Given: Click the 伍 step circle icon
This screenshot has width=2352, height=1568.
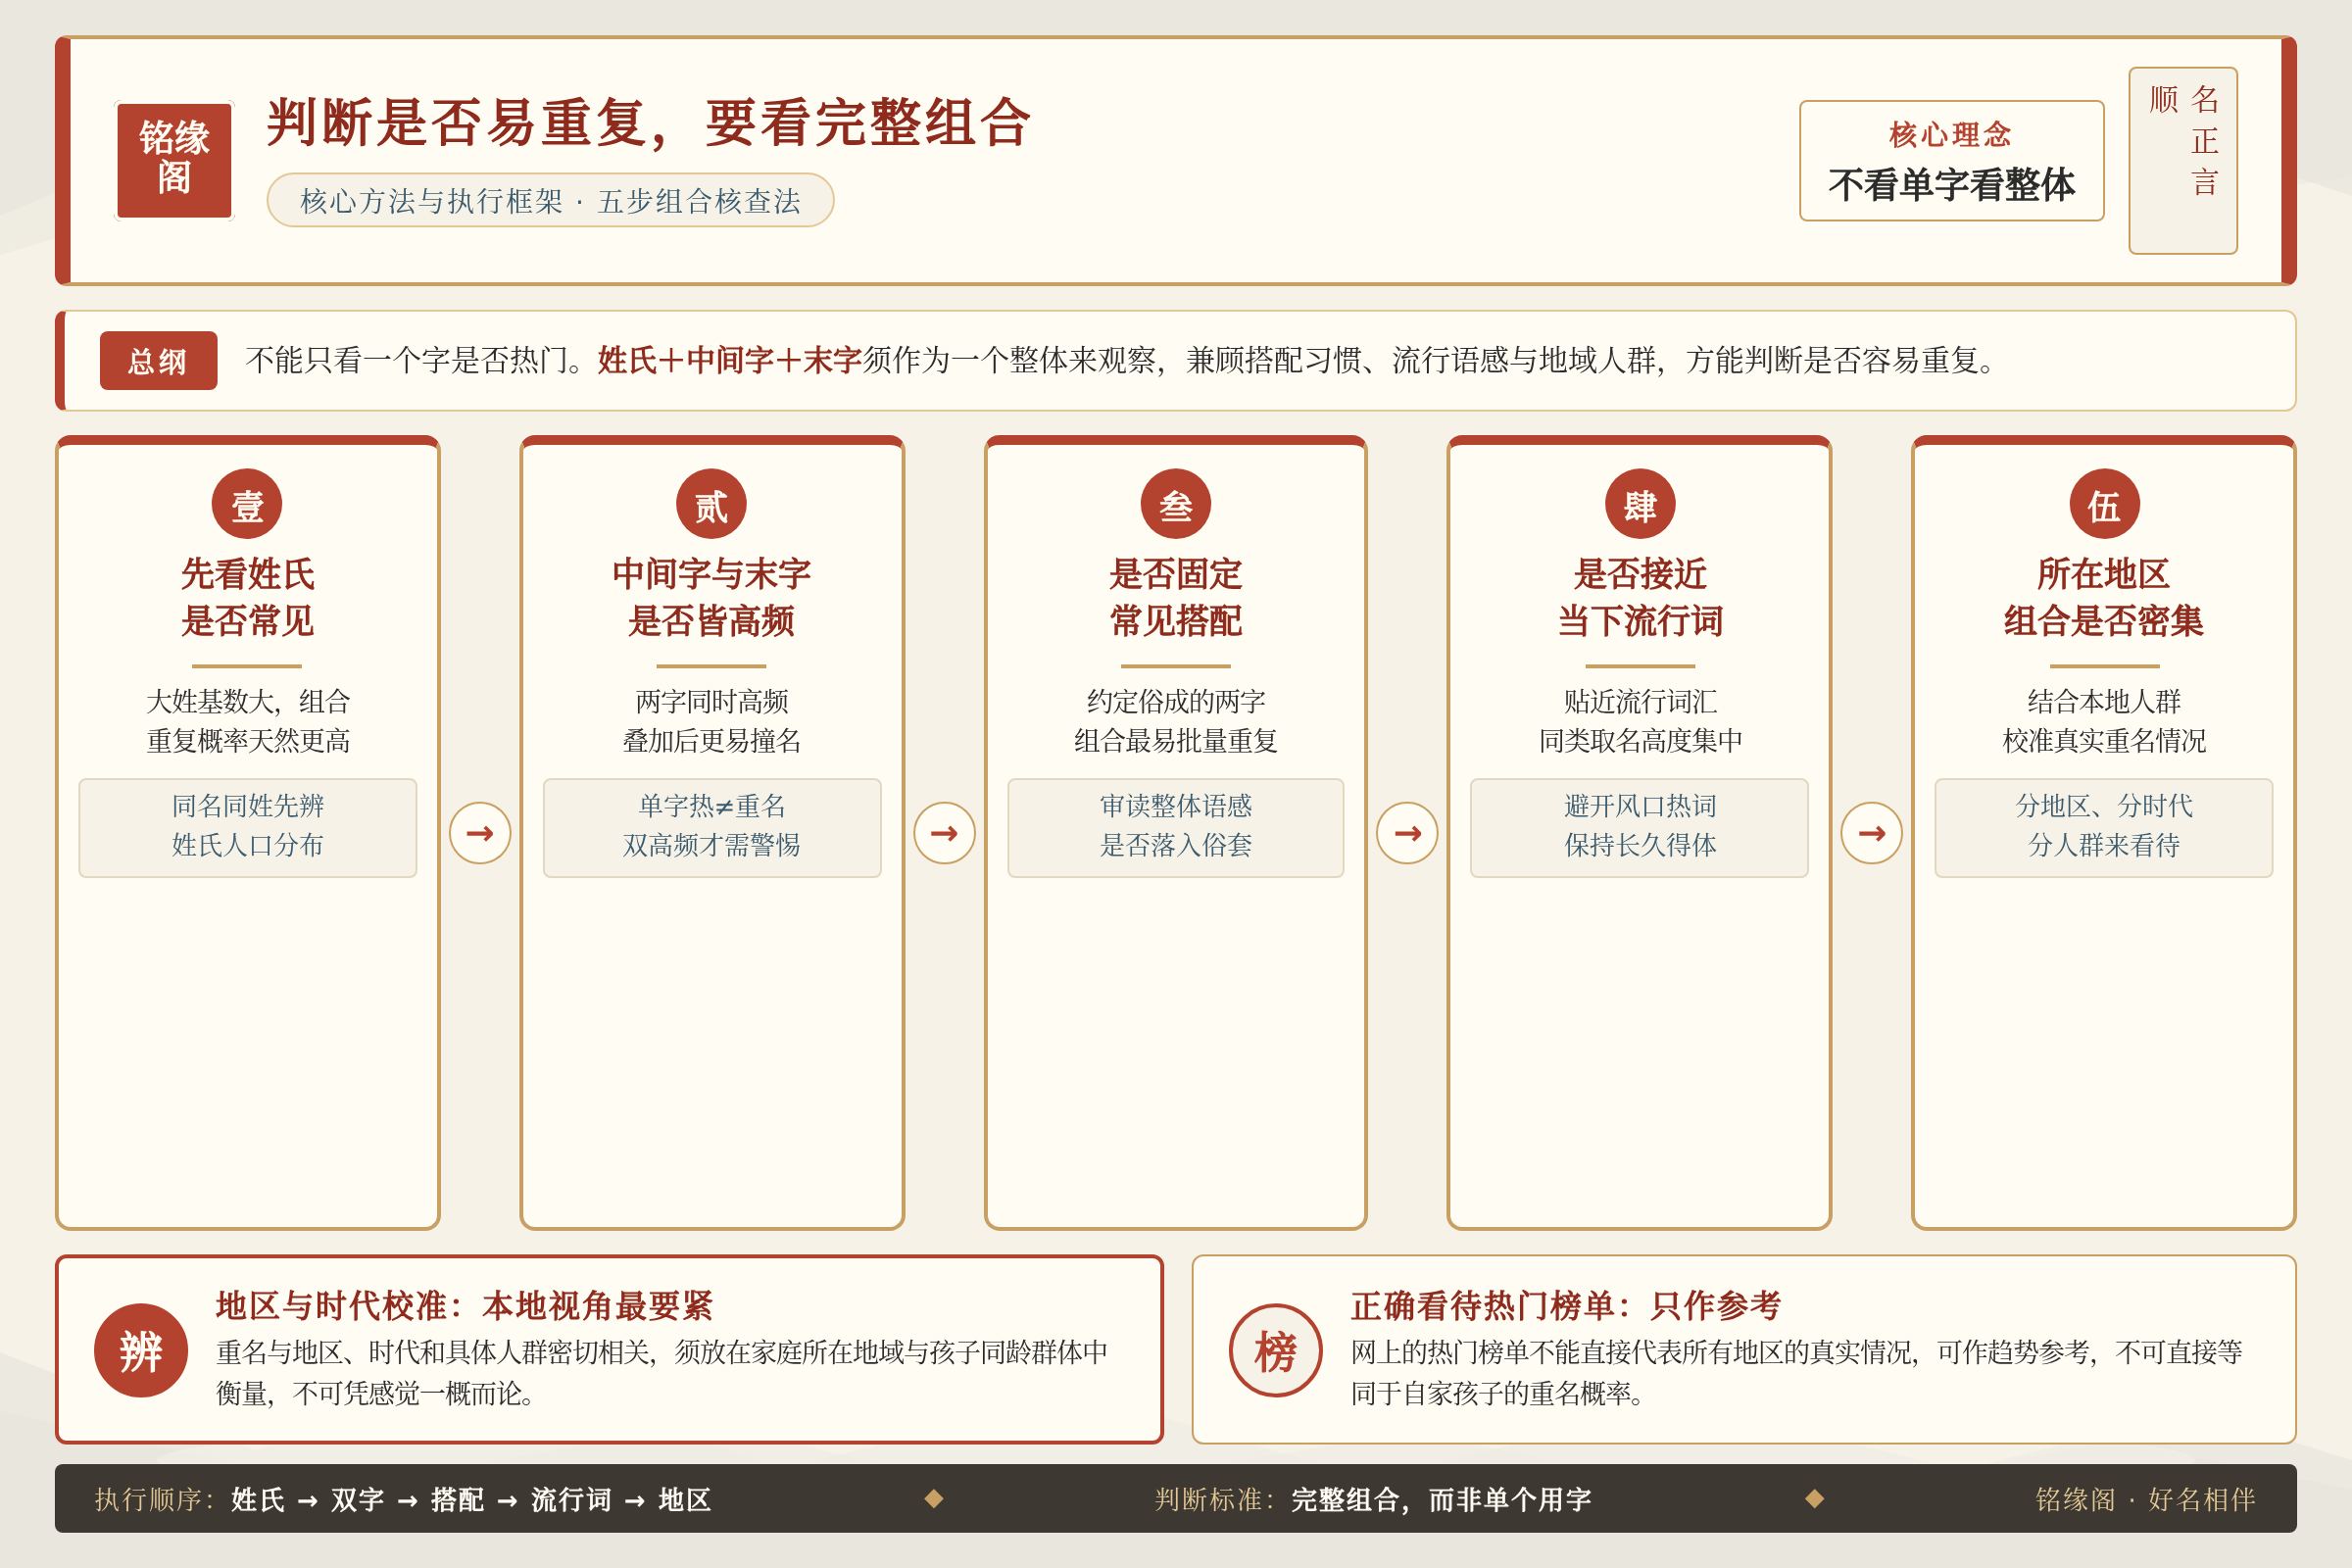Looking at the screenshot, I should (x=2104, y=504).
